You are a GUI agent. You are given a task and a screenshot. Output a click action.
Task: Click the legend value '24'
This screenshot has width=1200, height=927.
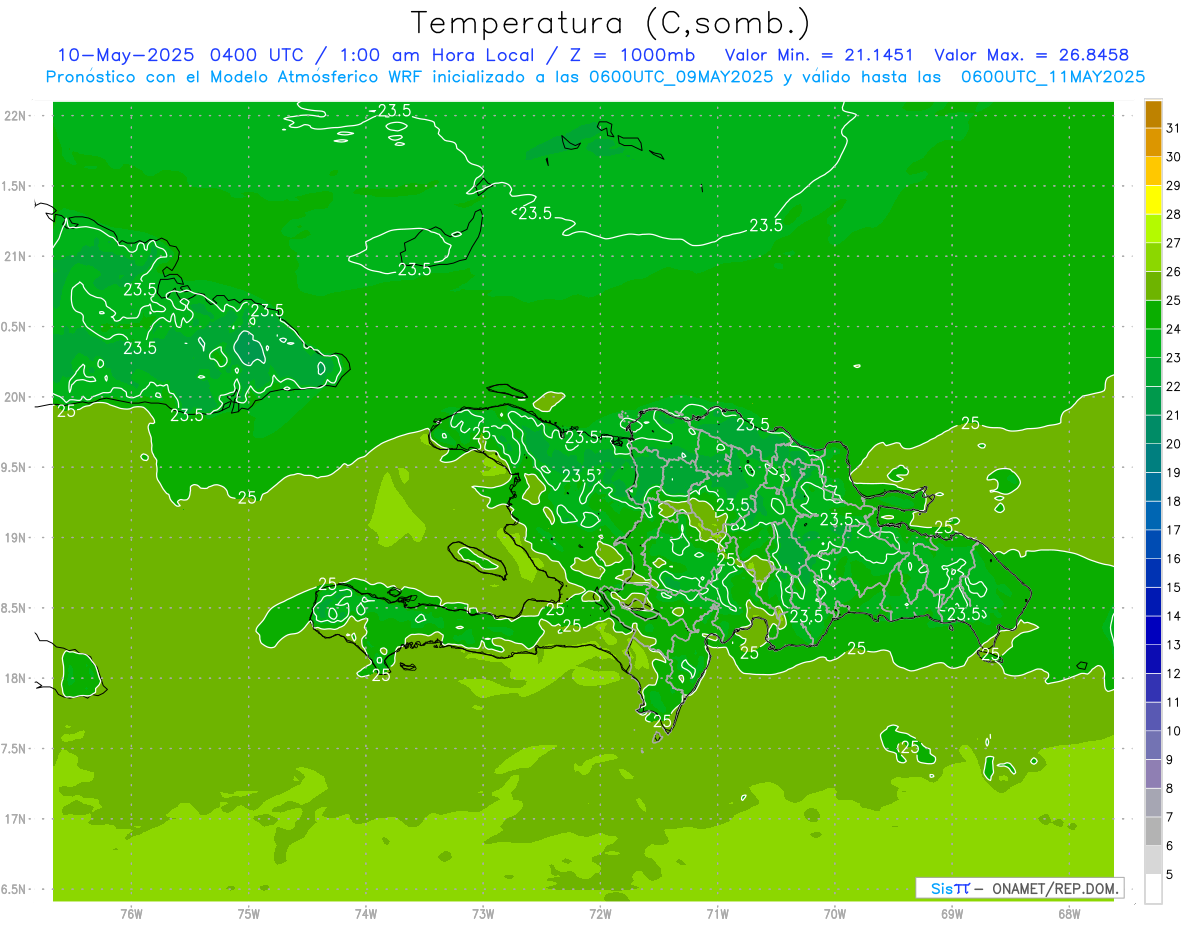[1174, 329]
